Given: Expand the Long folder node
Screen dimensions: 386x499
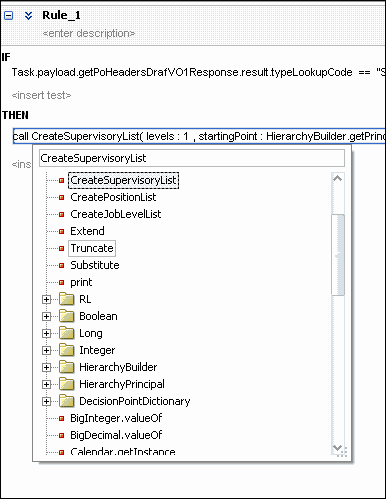Looking at the screenshot, I should (x=46, y=334).
